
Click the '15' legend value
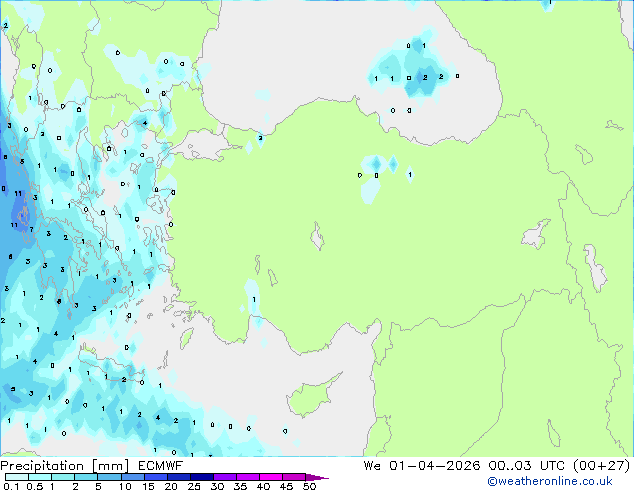tap(148, 486)
